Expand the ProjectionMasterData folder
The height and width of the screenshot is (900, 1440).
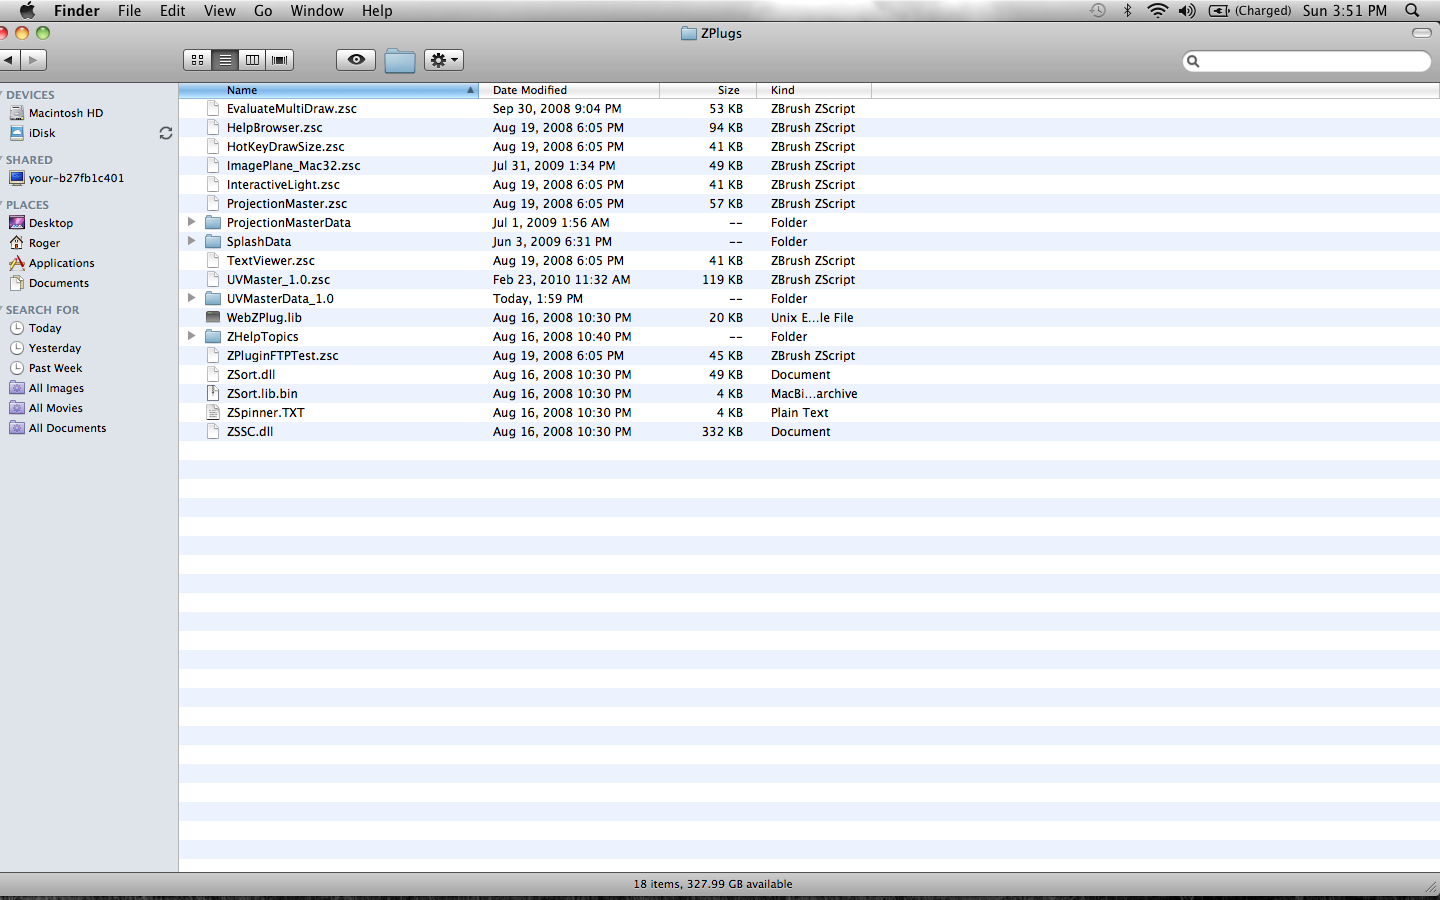tap(191, 222)
